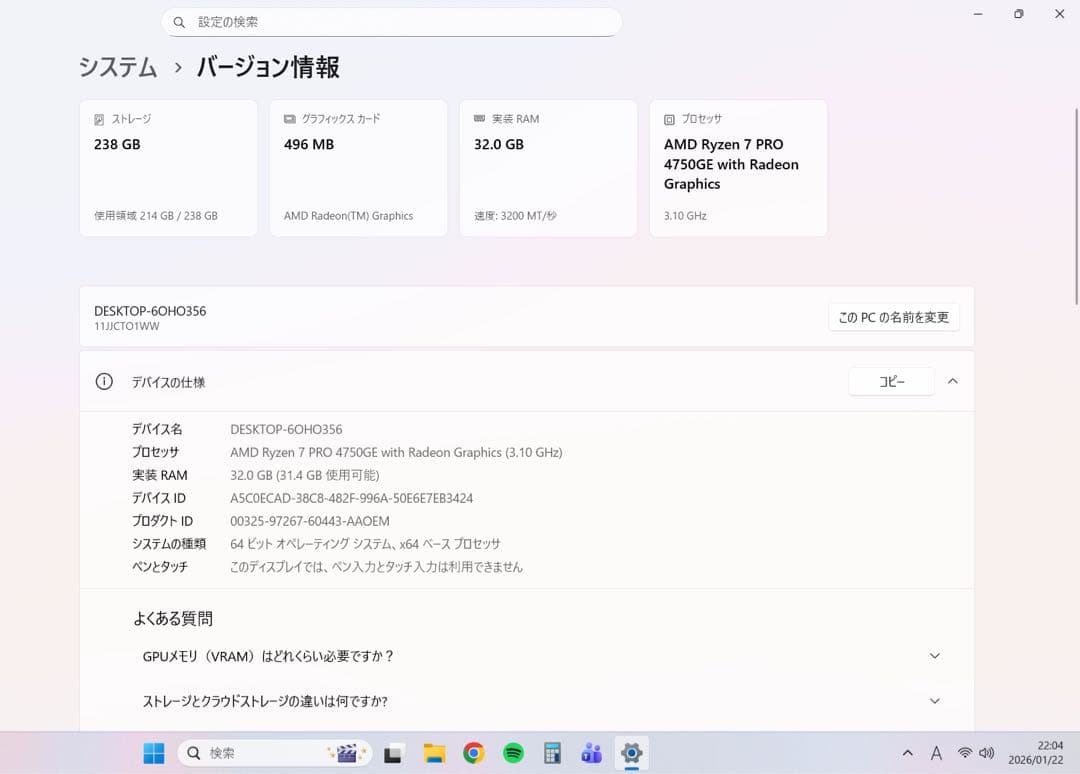
Task: Click the 設定の検索 search field
Action: click(392, 21)
